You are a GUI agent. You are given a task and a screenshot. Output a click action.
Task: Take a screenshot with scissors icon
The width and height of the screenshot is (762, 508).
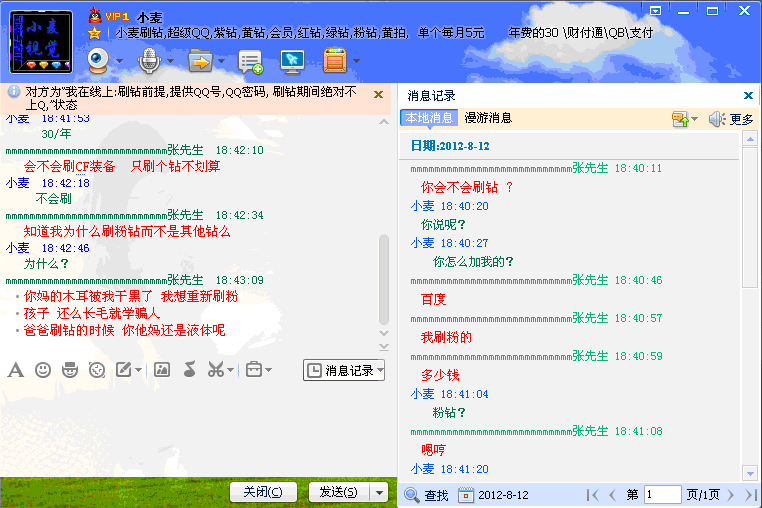point(216,370)
